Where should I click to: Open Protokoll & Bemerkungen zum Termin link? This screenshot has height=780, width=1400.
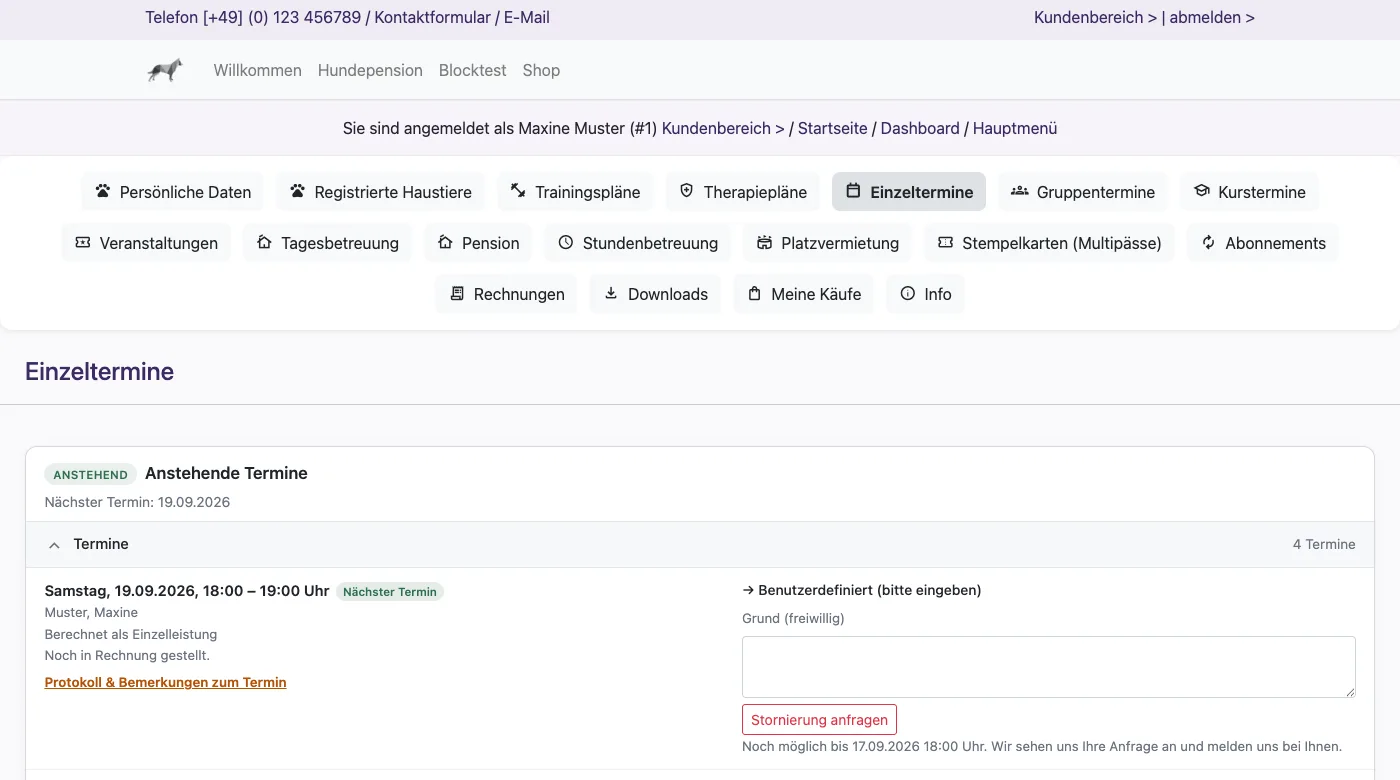click(166, 682)
